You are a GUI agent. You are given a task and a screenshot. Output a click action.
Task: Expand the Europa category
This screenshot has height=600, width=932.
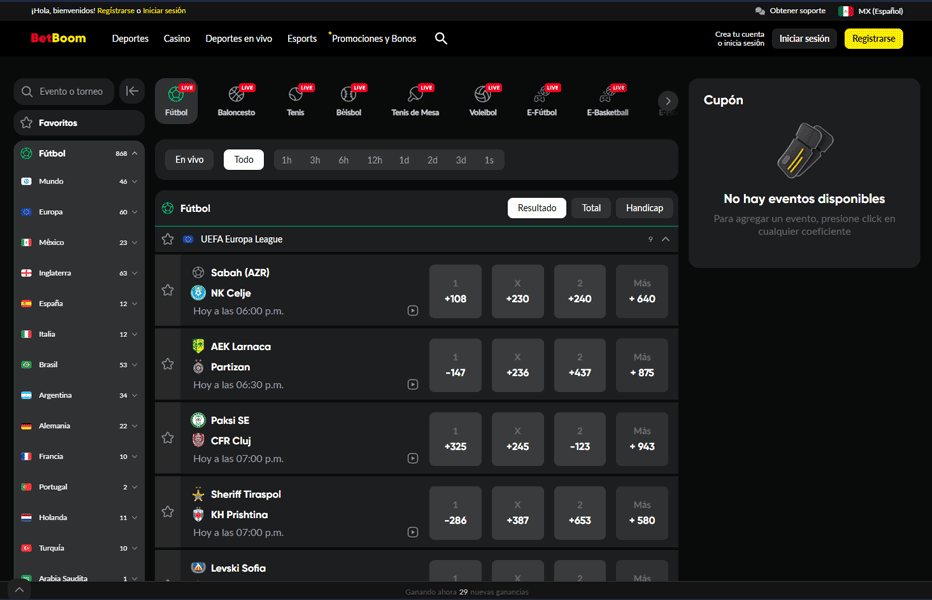(x=134, y=212)
